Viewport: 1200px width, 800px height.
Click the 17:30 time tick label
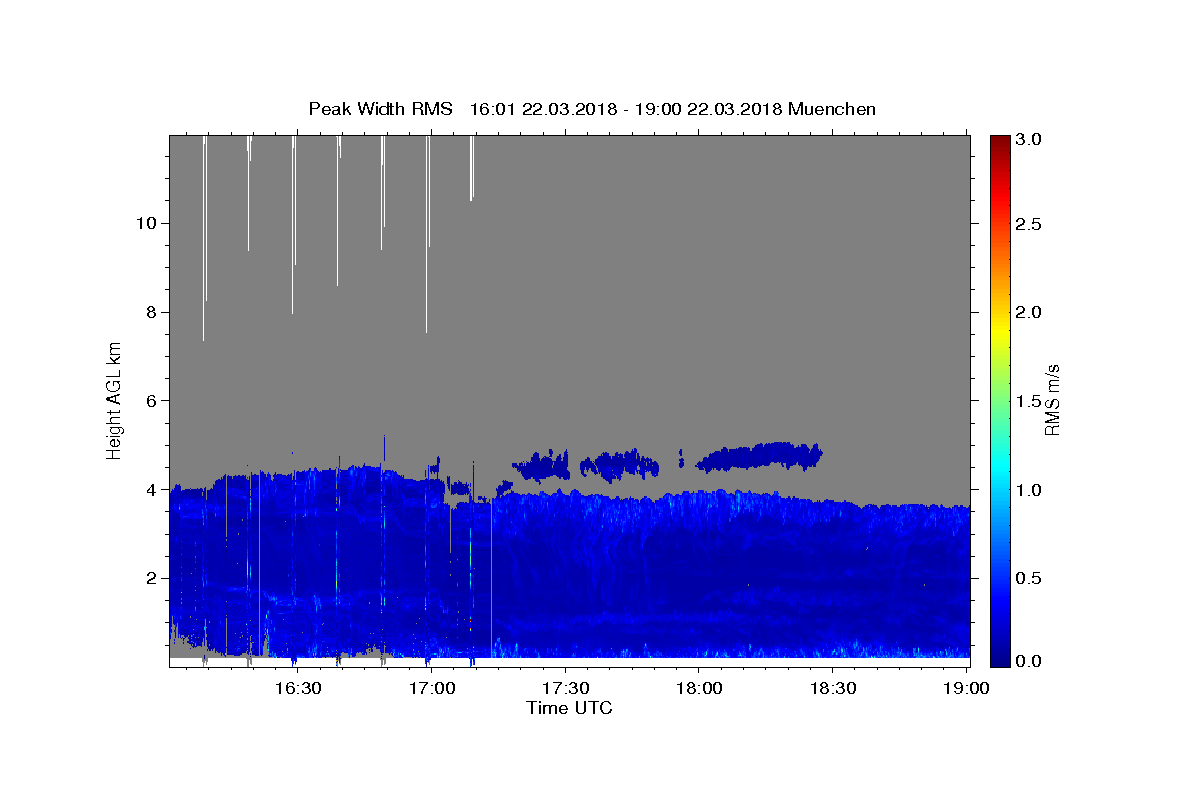(565, 688)
